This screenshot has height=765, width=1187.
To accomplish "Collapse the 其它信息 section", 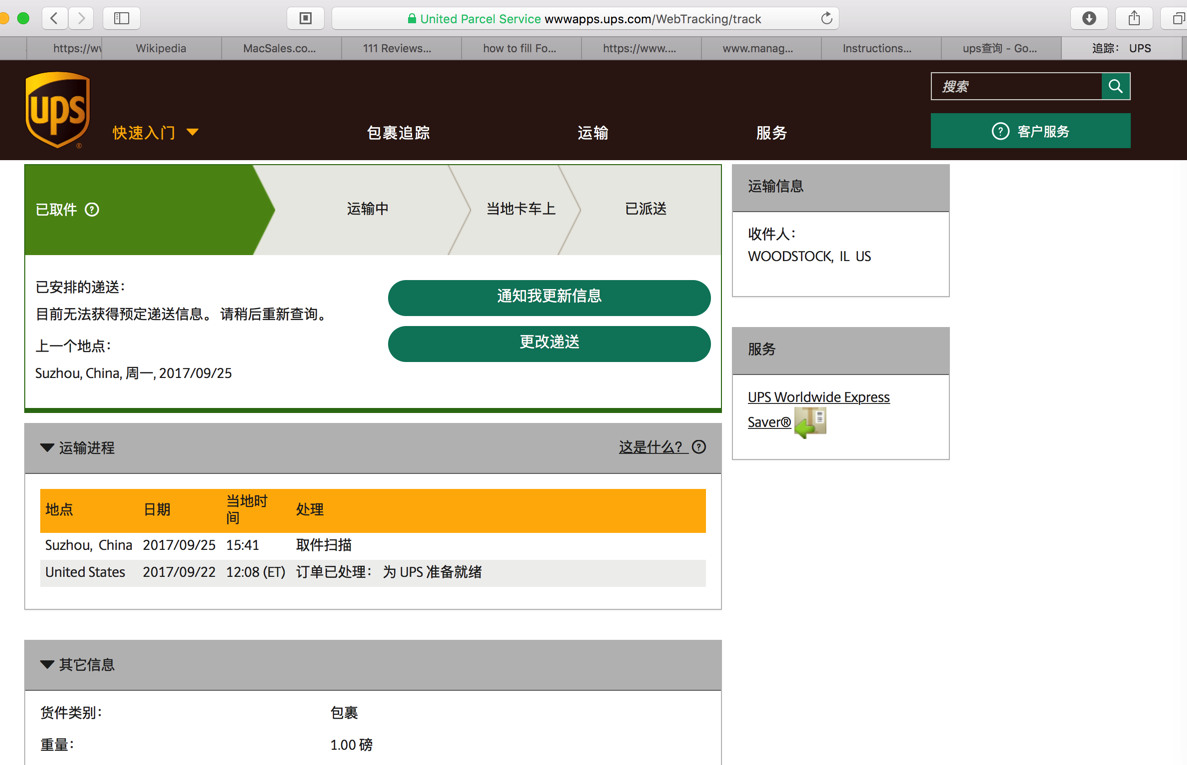I will tap(47, 664).
